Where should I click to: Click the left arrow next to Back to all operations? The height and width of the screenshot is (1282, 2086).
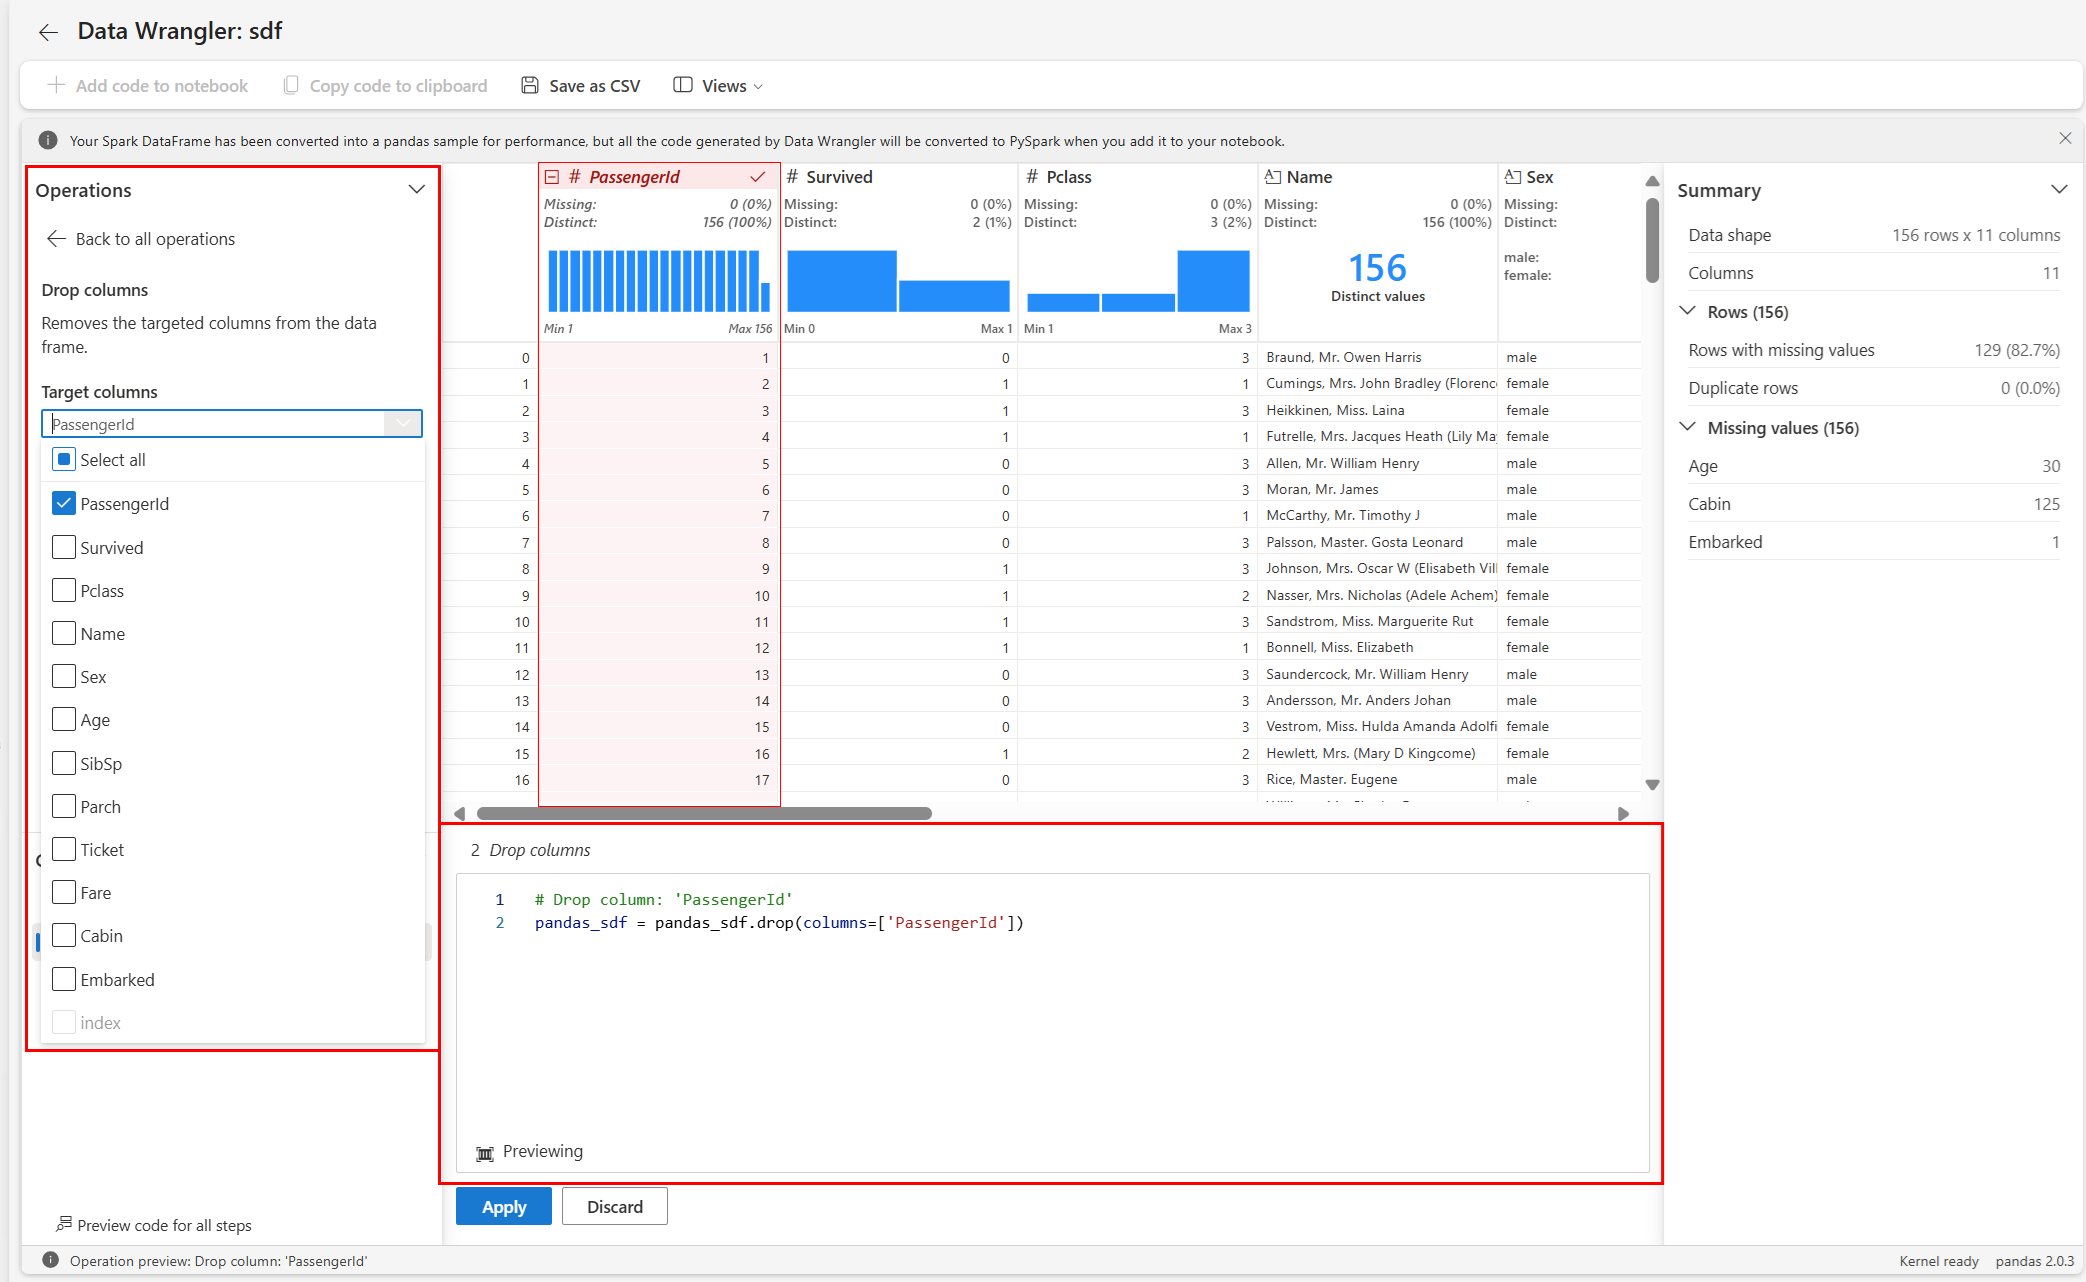[x=57, y=238]
